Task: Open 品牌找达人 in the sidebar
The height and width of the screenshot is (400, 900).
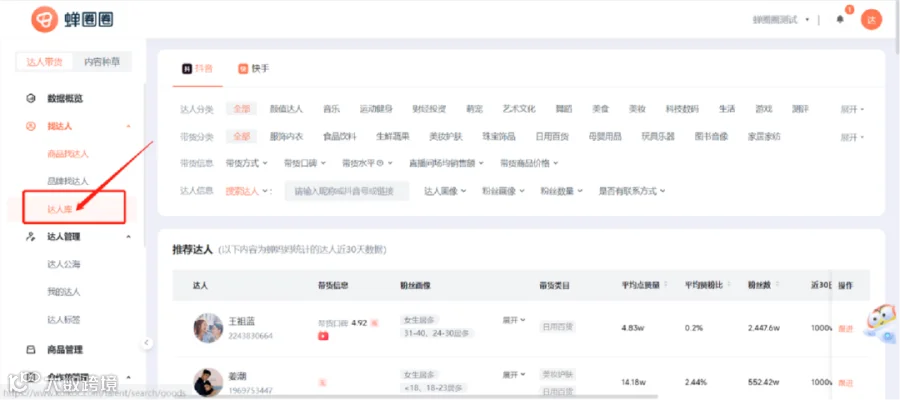Action: (68, 181)
